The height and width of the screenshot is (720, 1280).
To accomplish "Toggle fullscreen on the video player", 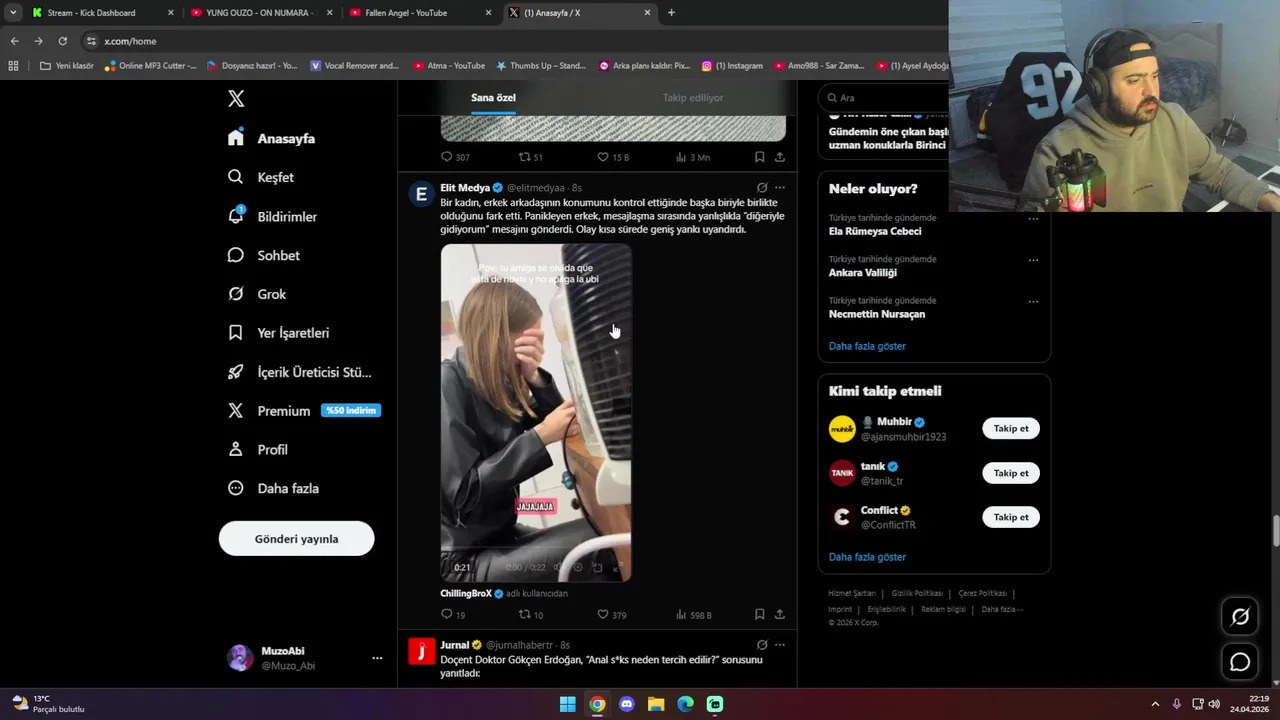I will pyautogui.click(x=617, y=567).
